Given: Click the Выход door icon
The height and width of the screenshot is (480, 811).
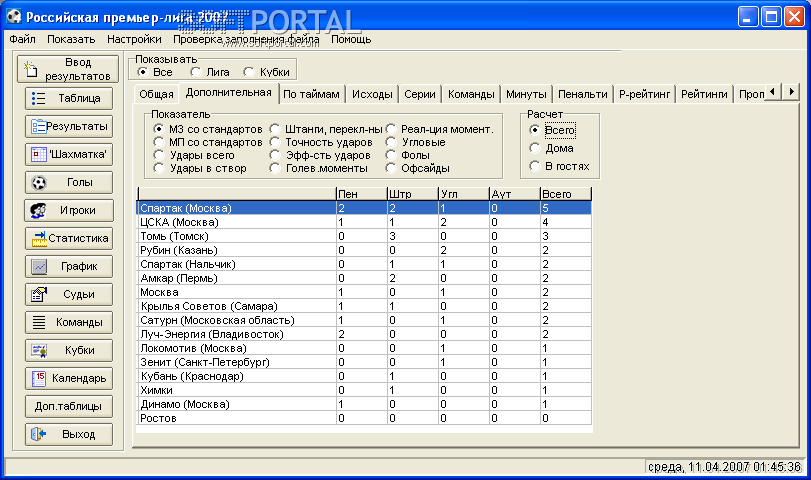Looking at the screenshot, I should pyautogui.click(x=39, y=434).
